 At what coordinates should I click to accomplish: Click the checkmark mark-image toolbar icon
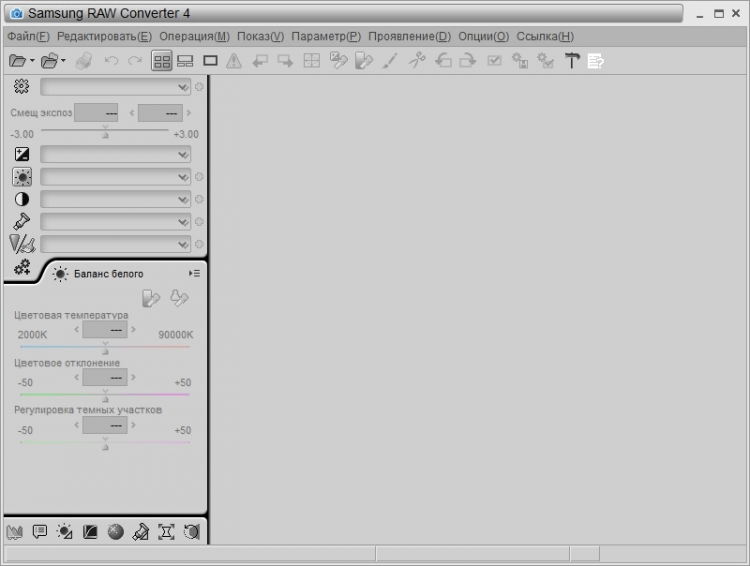[x=495, y=61]
